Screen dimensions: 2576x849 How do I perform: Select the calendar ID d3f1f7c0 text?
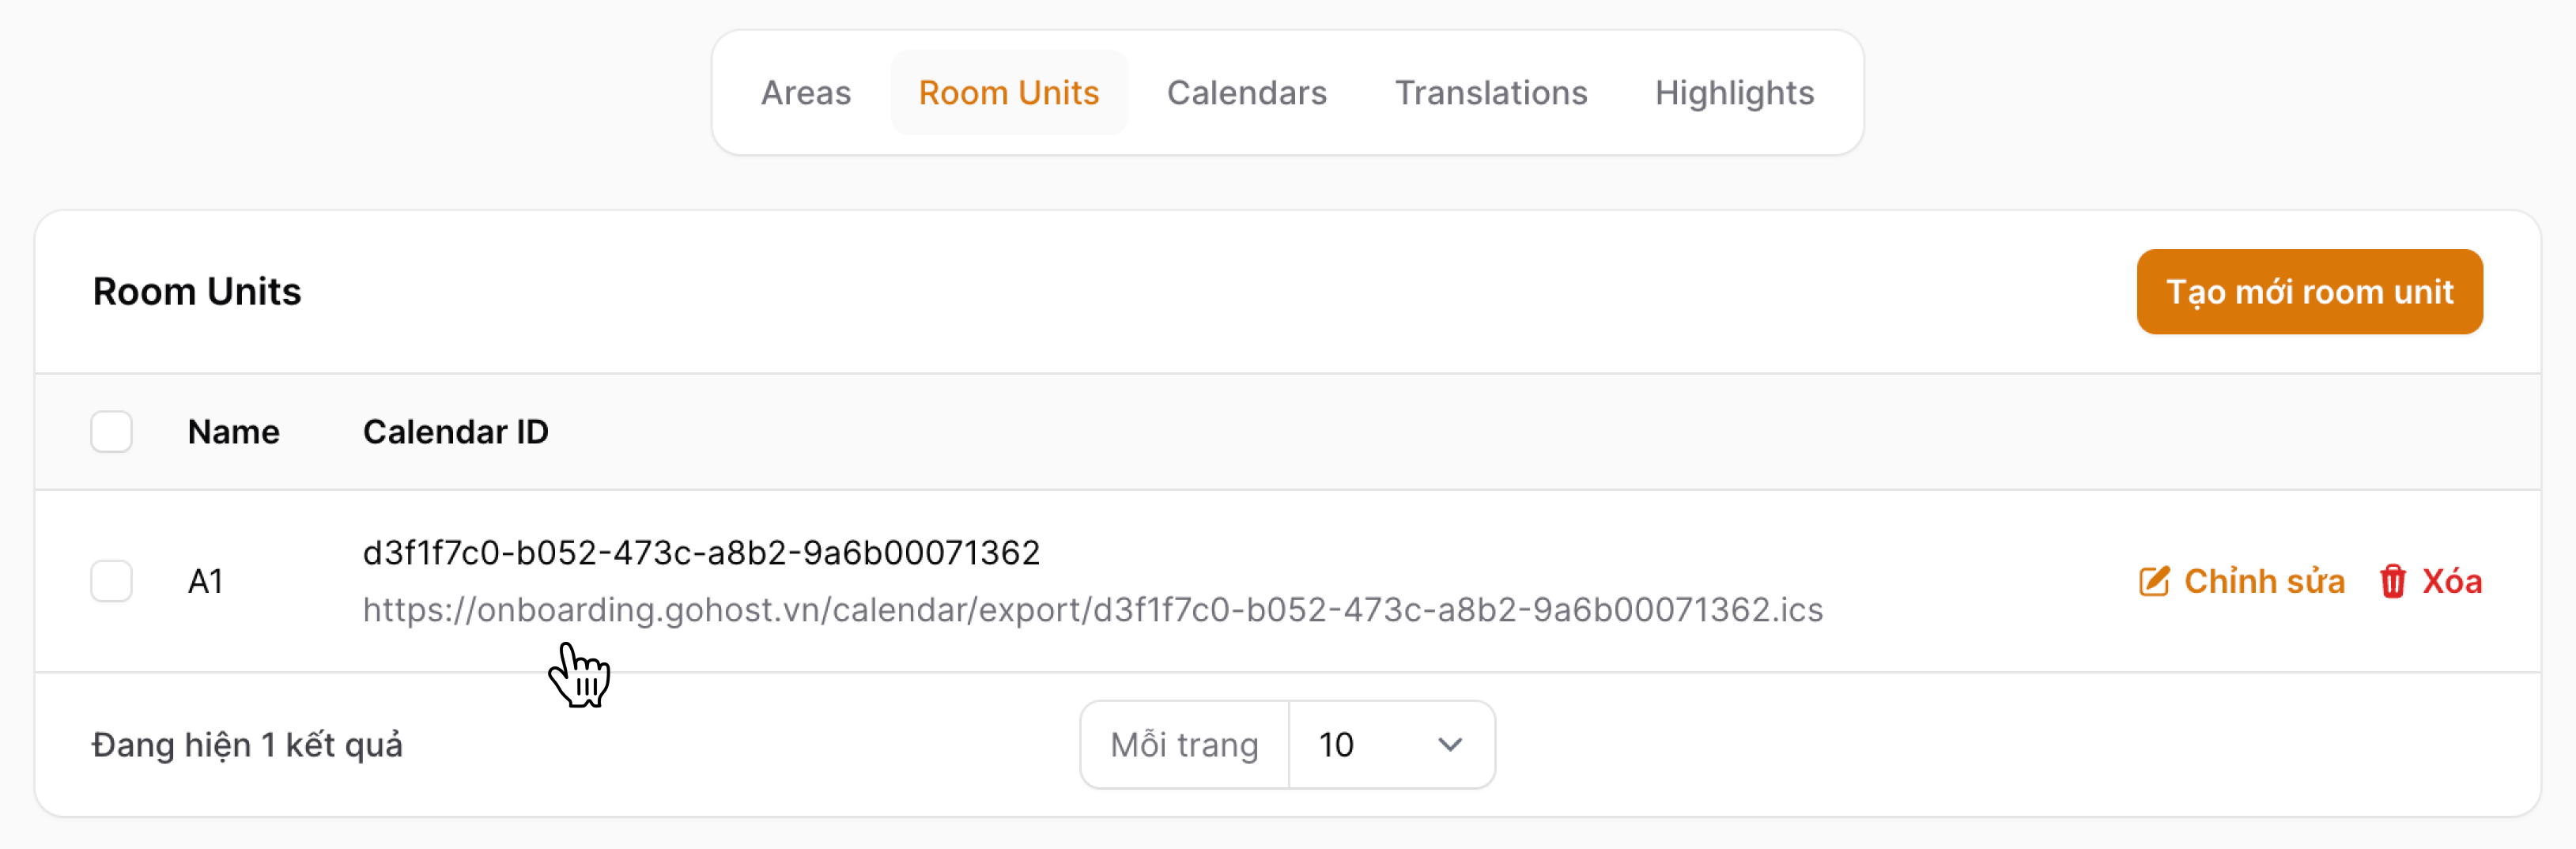(700, 553)
